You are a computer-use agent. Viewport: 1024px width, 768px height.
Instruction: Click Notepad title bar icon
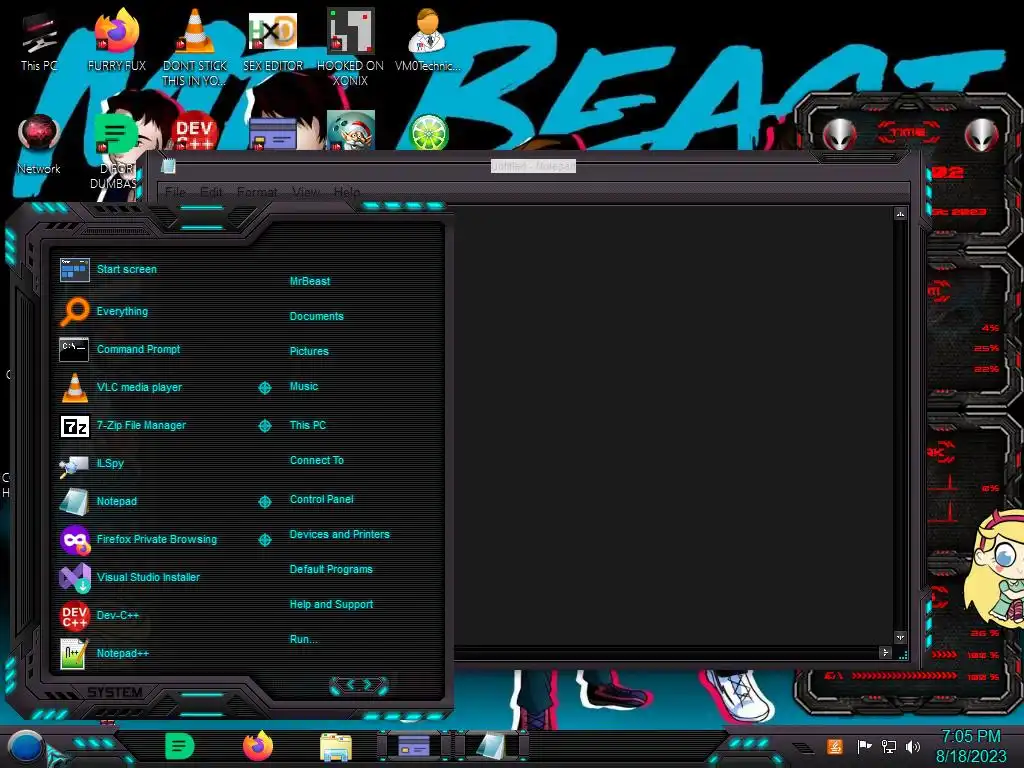pos(168,166)
